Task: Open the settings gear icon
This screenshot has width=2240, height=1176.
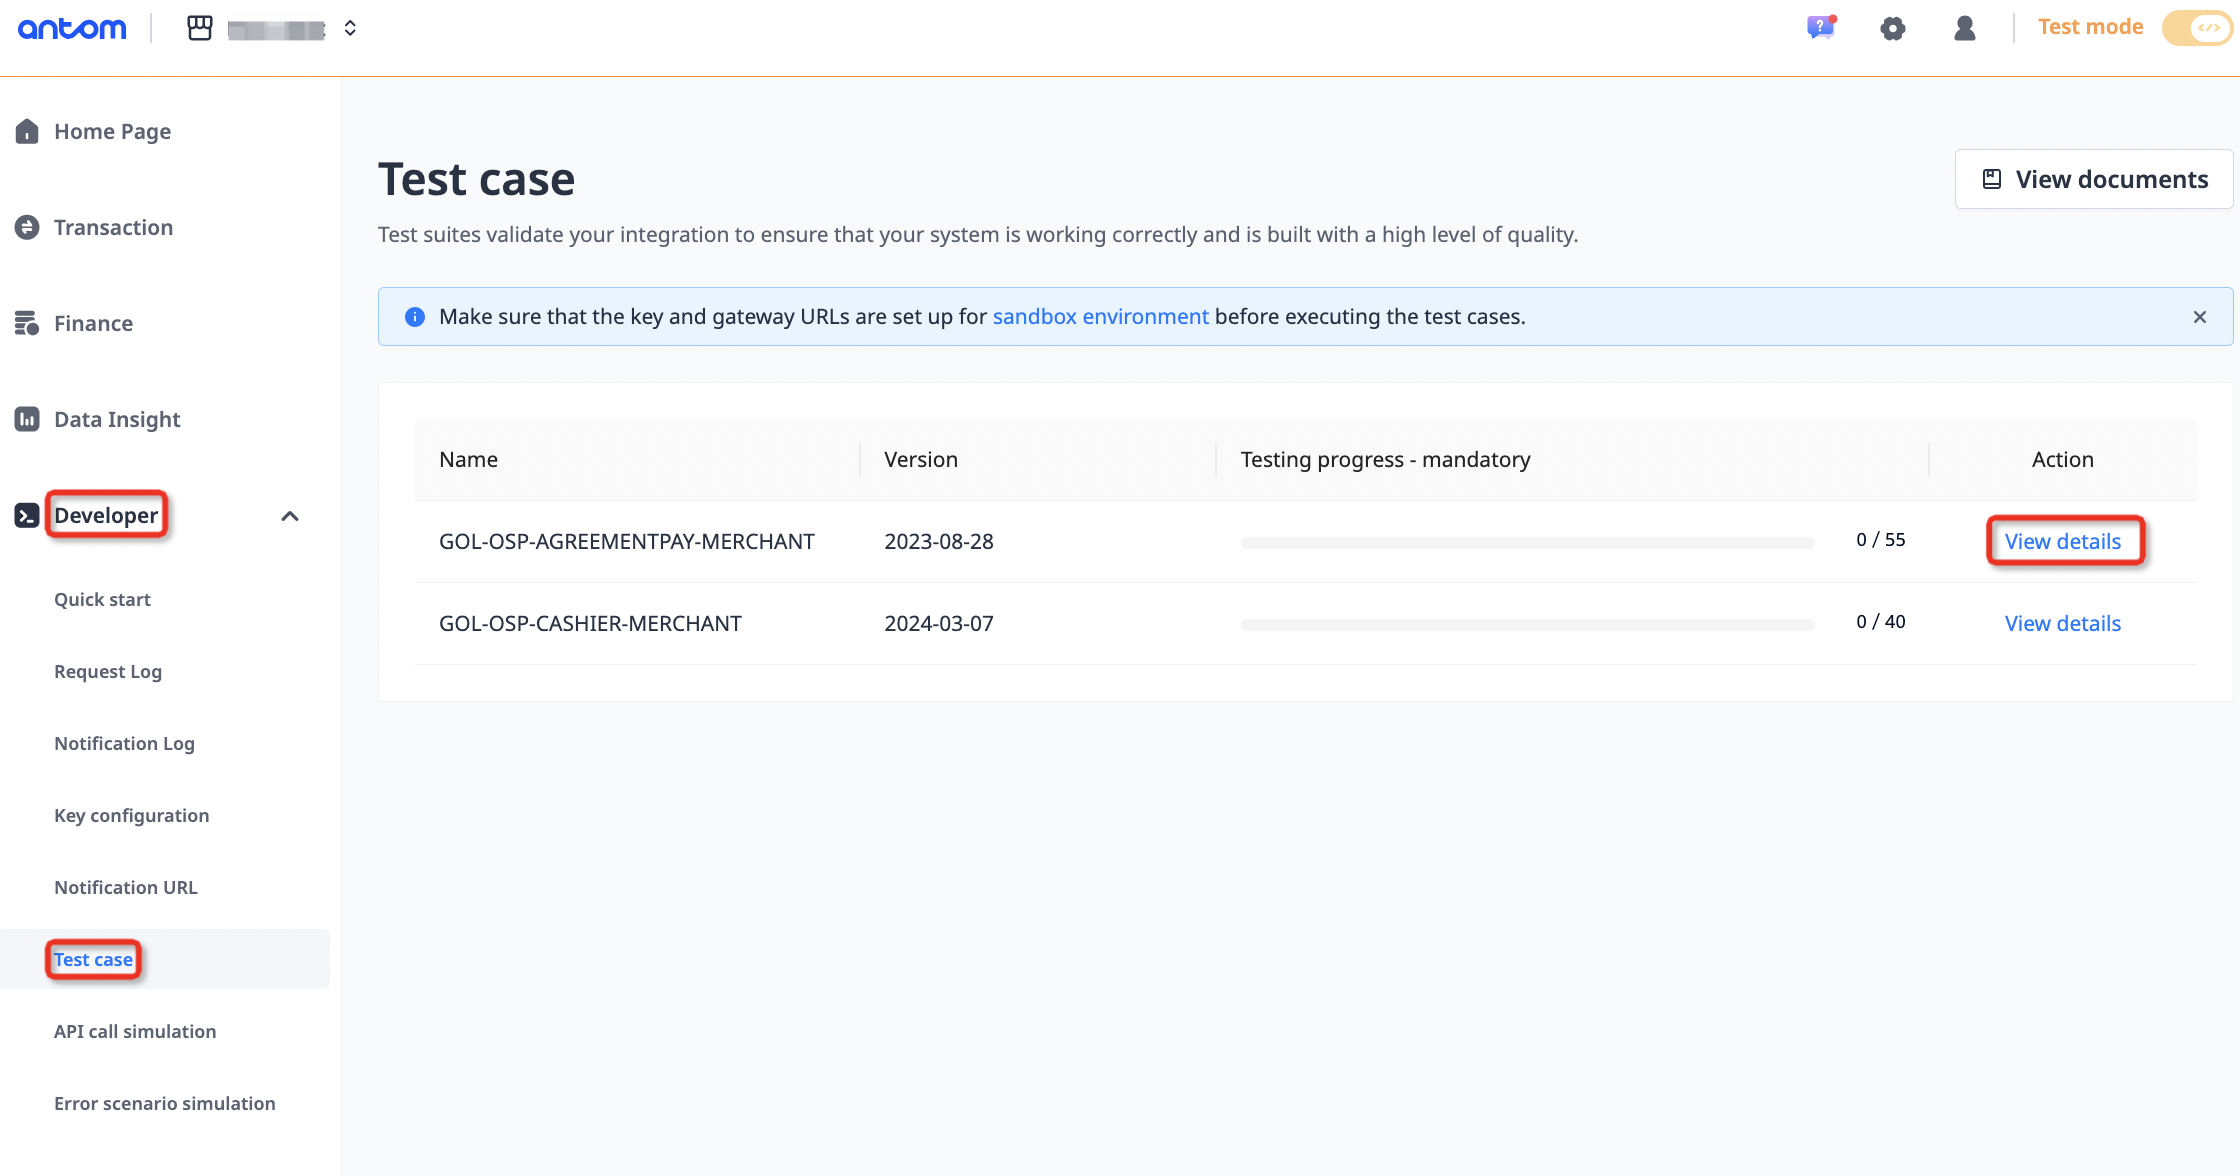Action: pyautogui.click(x=1892, y=28)
